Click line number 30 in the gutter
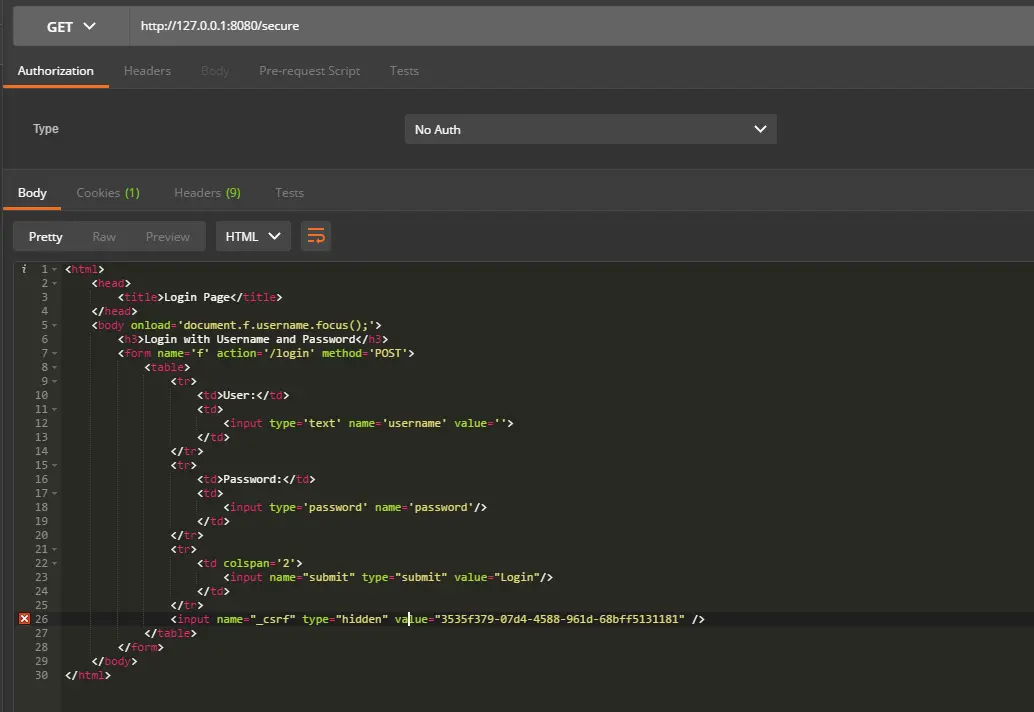This screenshot has width=1034, height=712. tap(42, 675)
